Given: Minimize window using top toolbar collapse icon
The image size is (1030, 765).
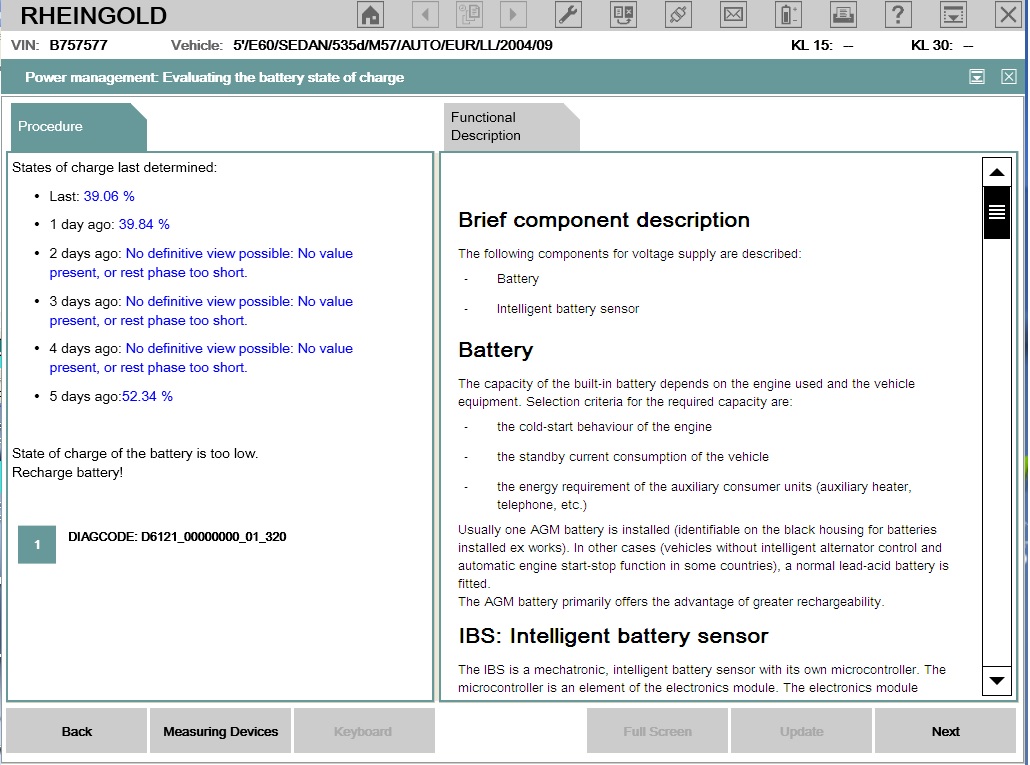Looking at the screenshot, I should click(954, 15).
